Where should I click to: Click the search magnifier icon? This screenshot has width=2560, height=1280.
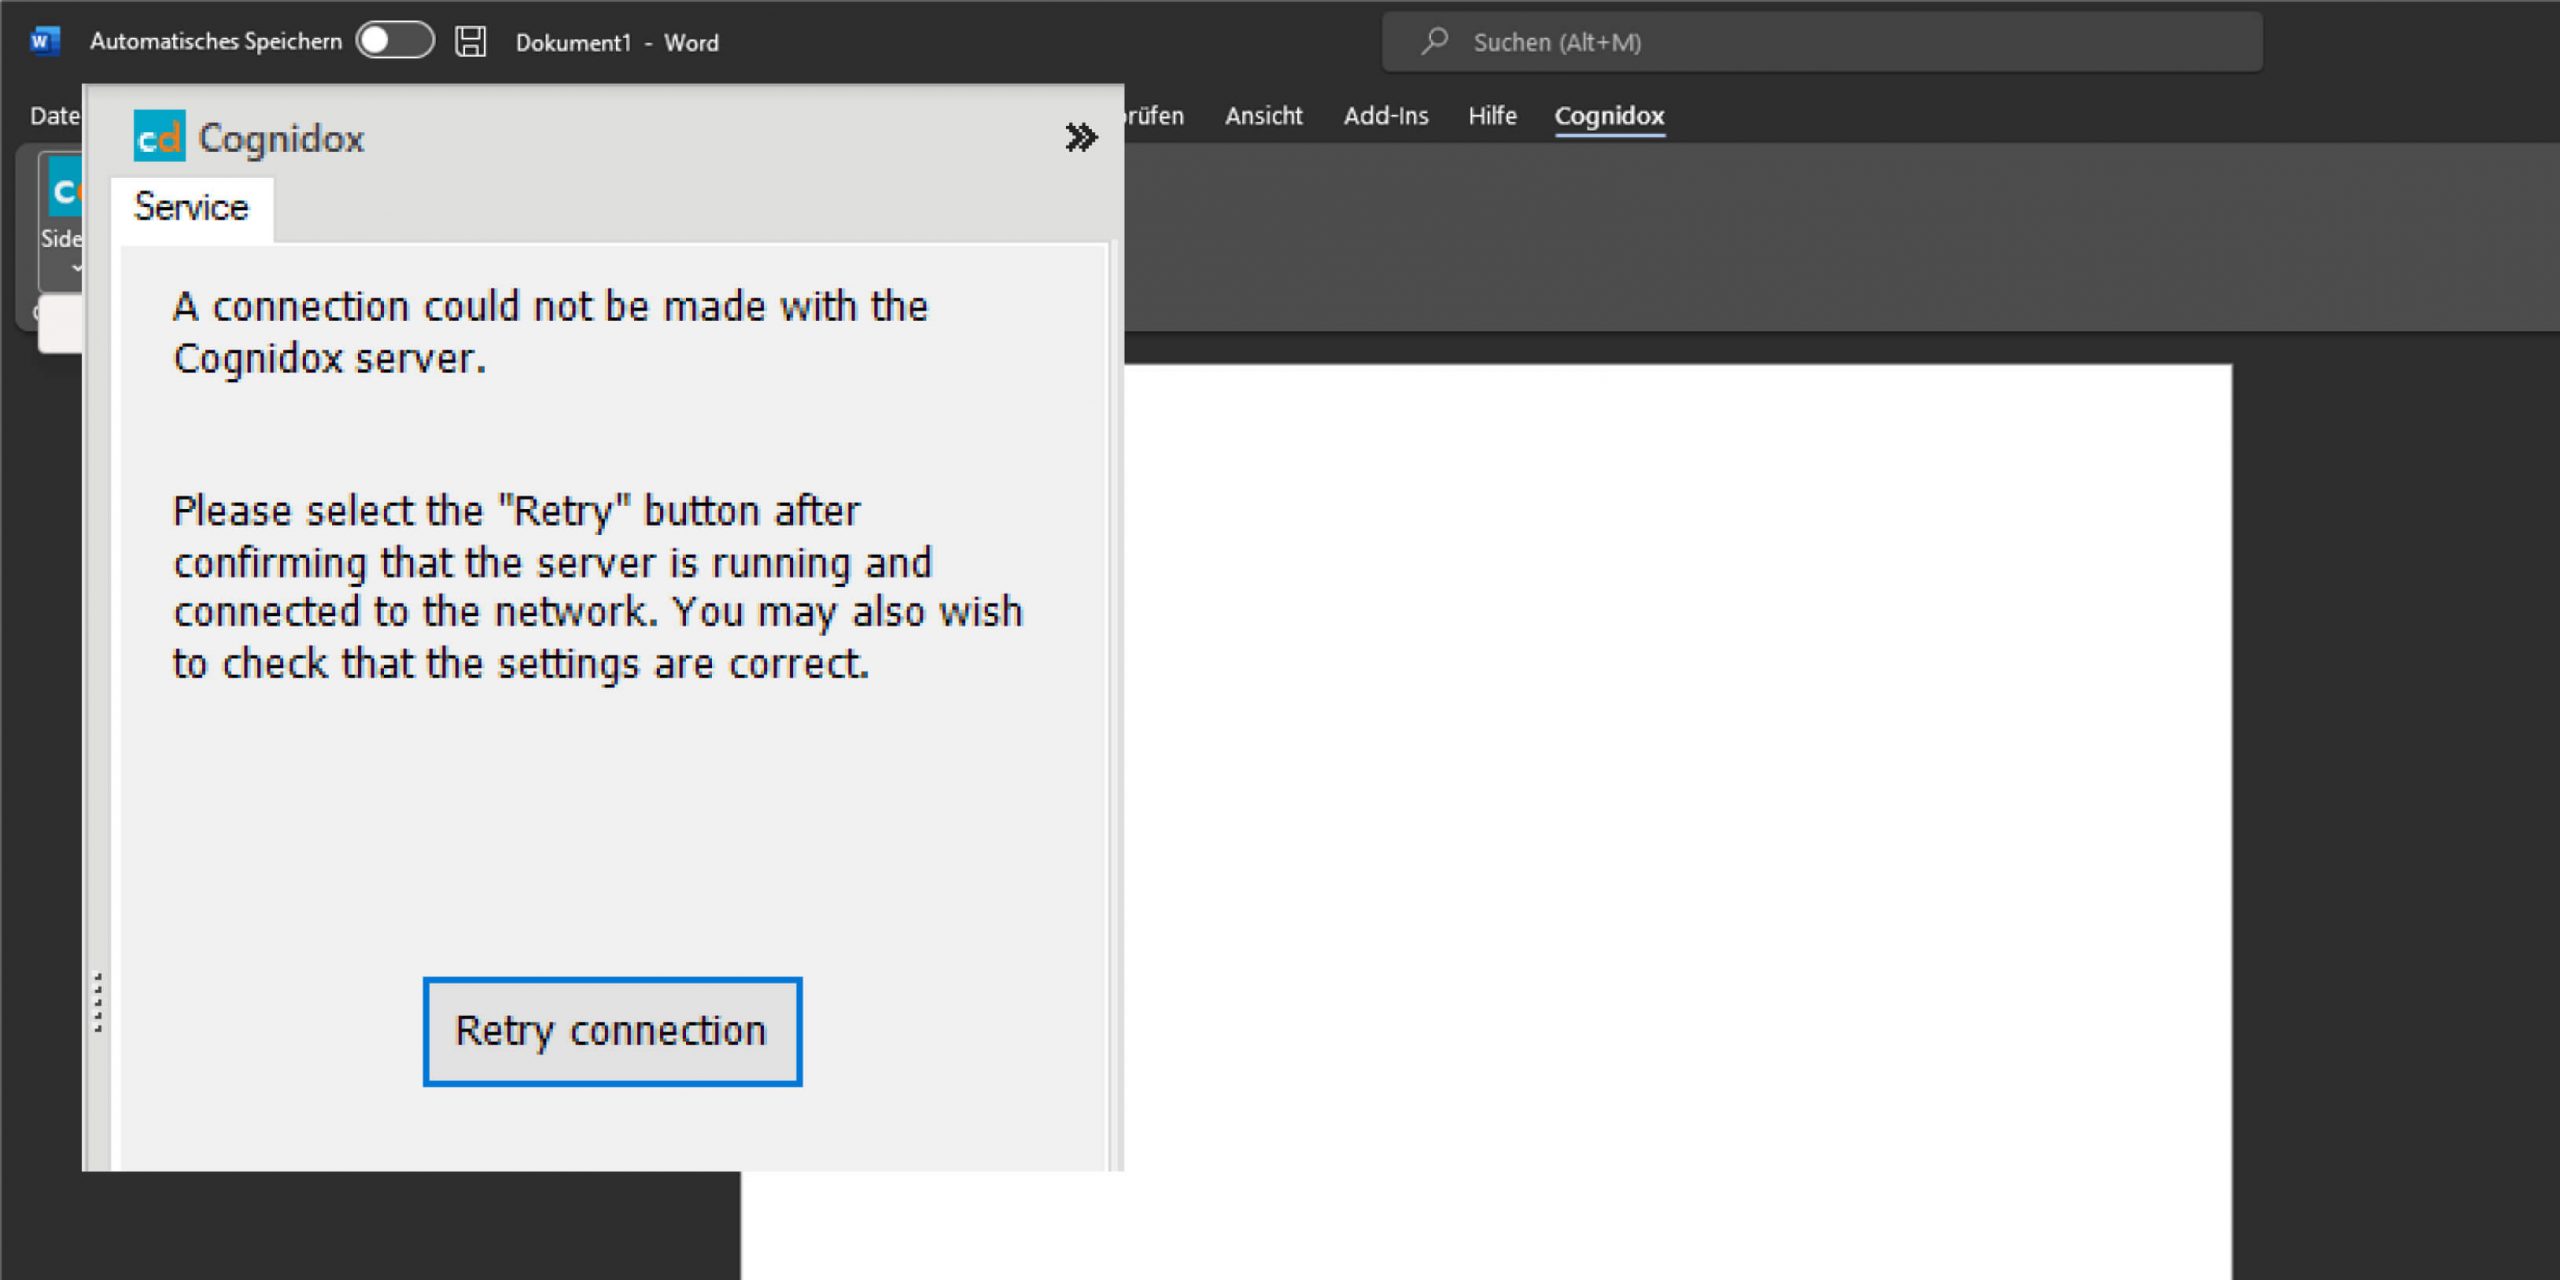[x=1435, y=41]
